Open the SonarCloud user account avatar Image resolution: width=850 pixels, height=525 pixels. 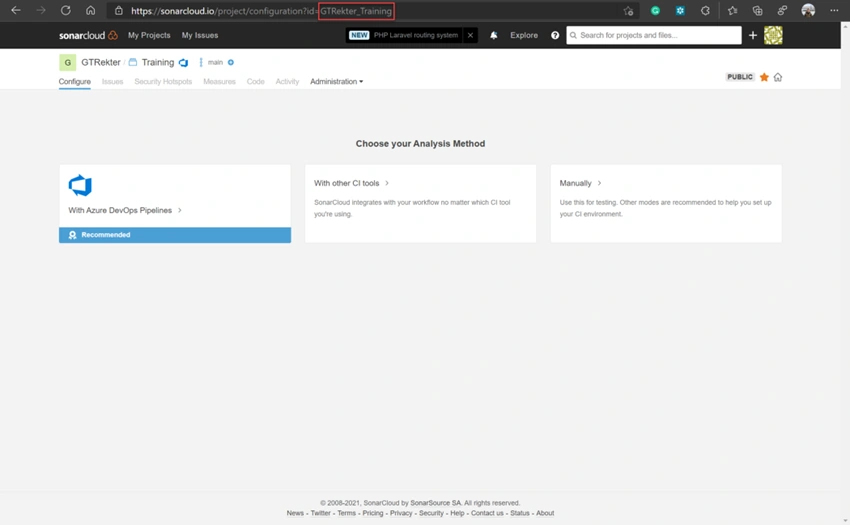(x=773, y=35)
